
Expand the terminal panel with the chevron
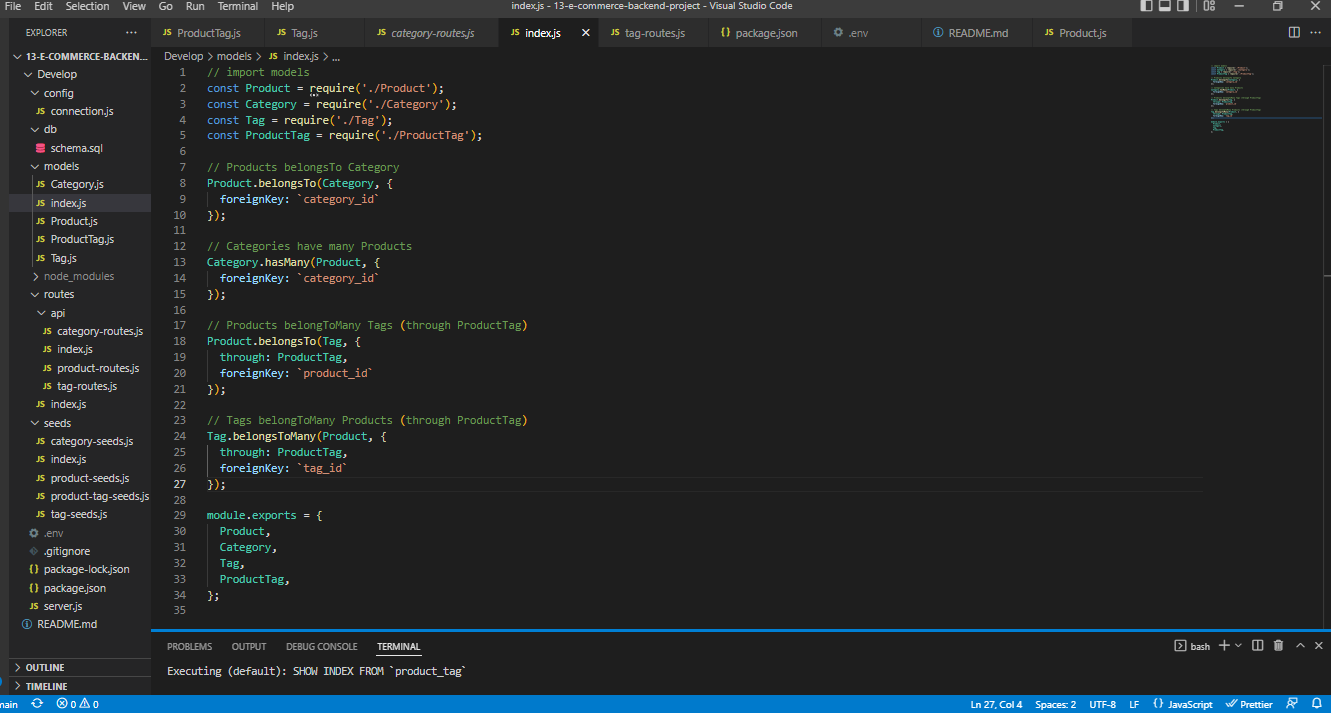1300,645
